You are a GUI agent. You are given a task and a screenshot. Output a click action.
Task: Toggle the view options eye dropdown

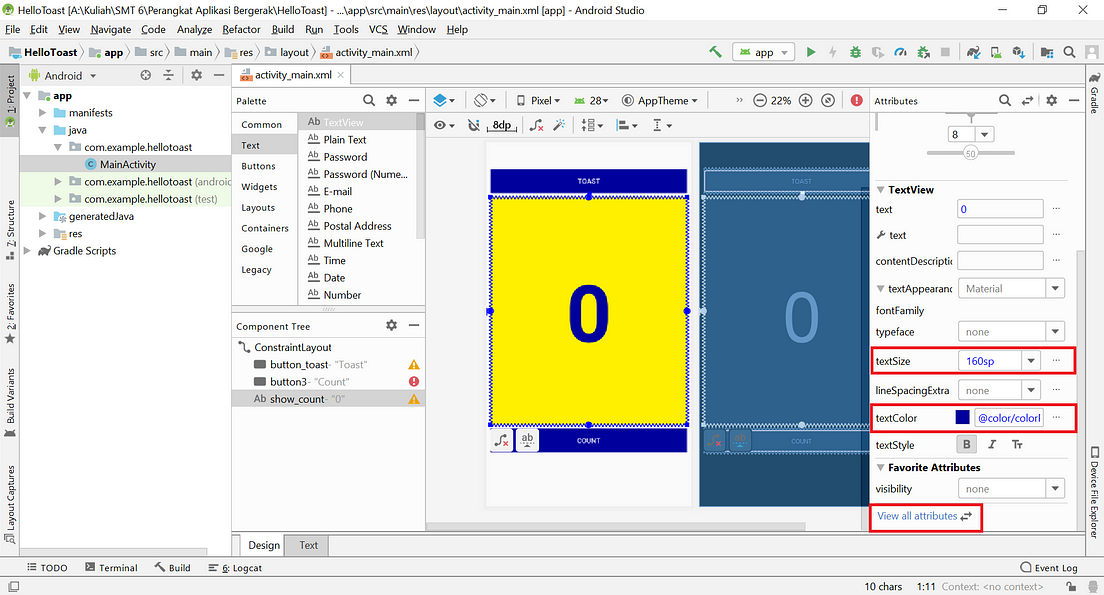pos(444,125)
